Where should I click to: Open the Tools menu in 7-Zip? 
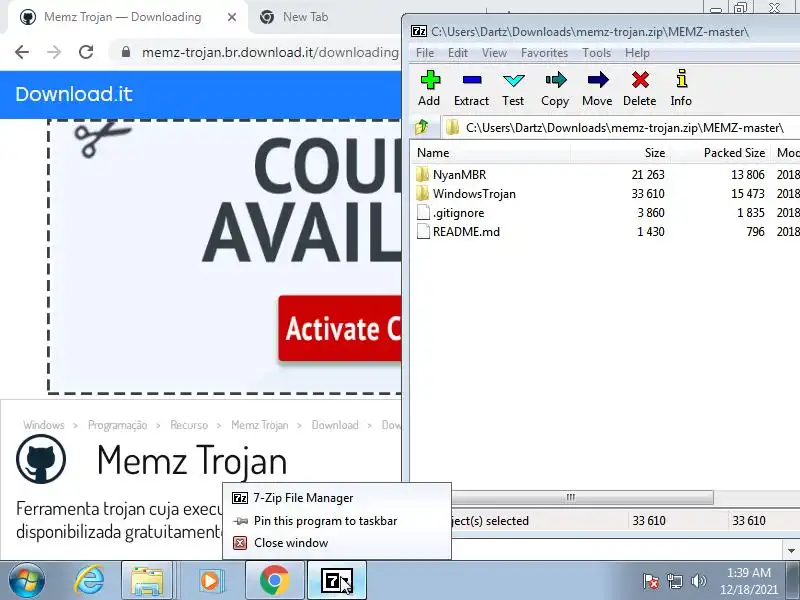[596, 53]
